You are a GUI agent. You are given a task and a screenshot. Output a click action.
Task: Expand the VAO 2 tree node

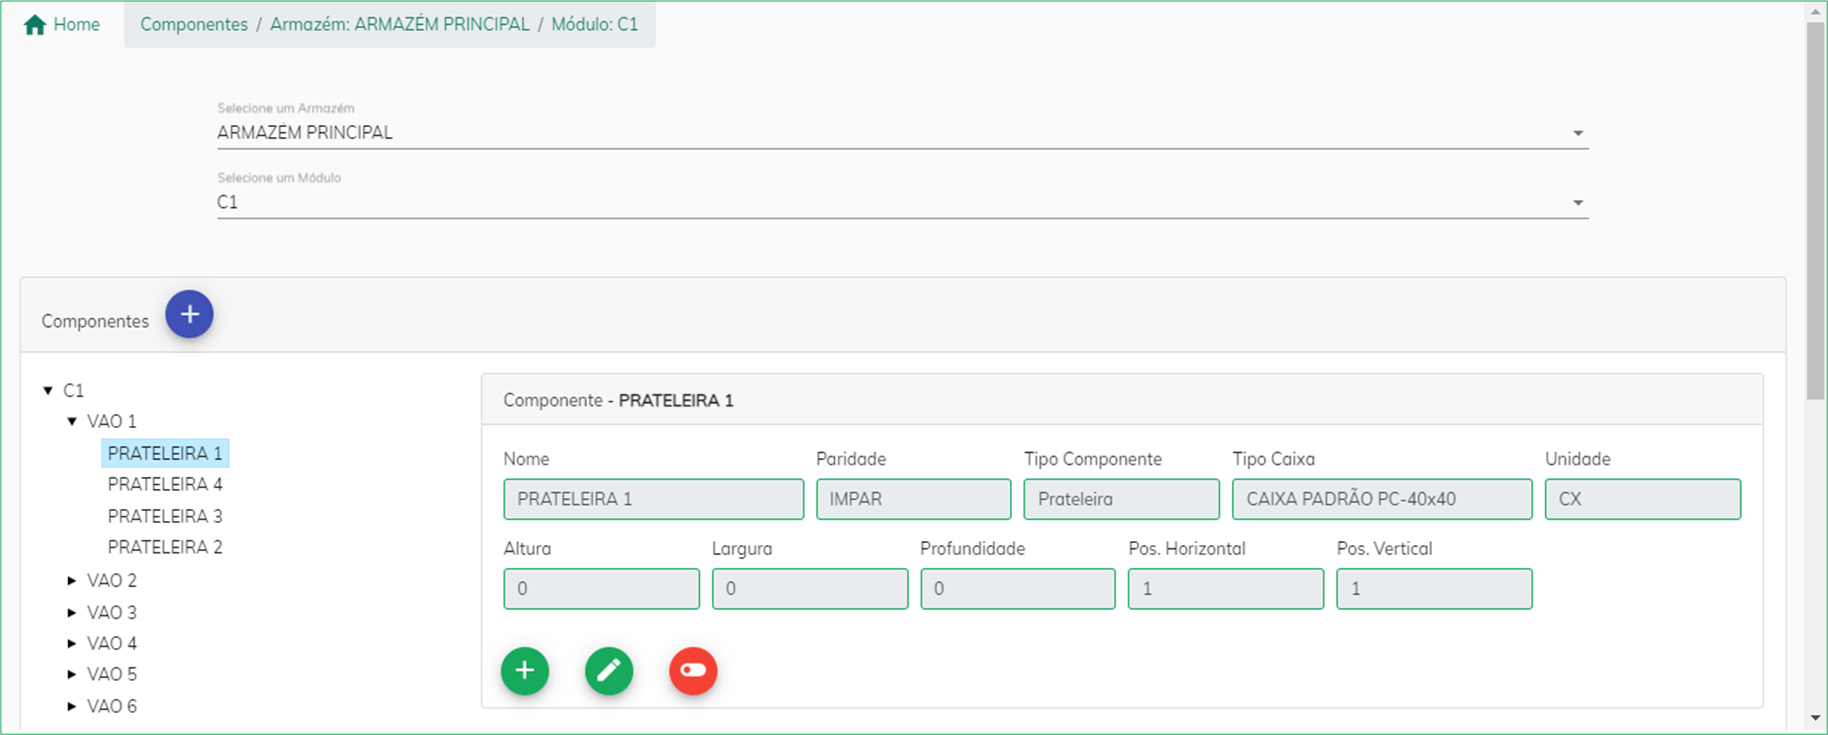[72, 580]
